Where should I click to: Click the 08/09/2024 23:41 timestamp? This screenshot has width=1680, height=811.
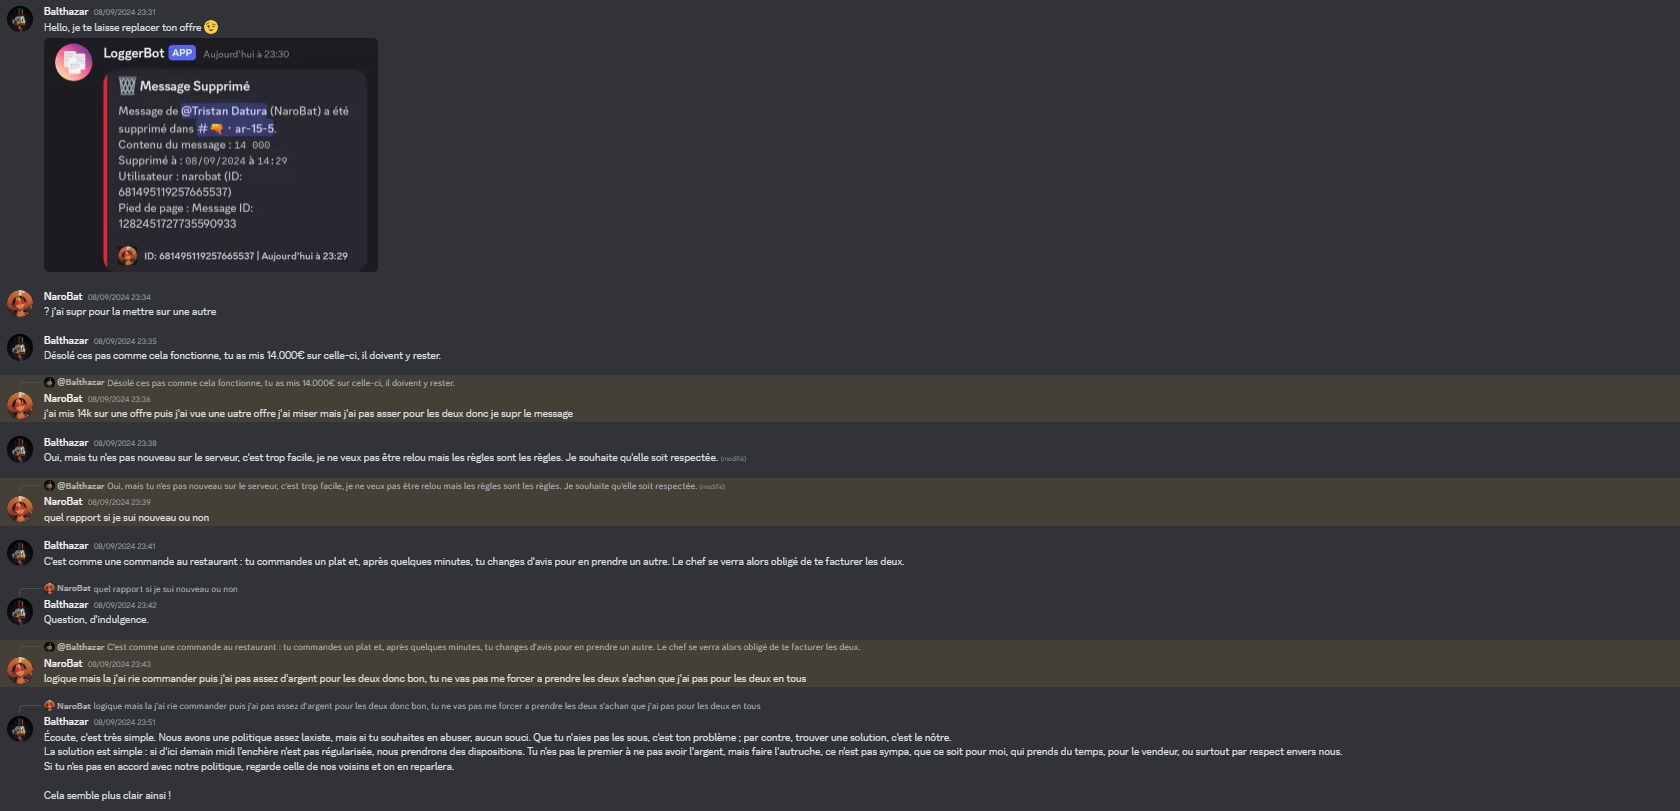tap(125, 546)
